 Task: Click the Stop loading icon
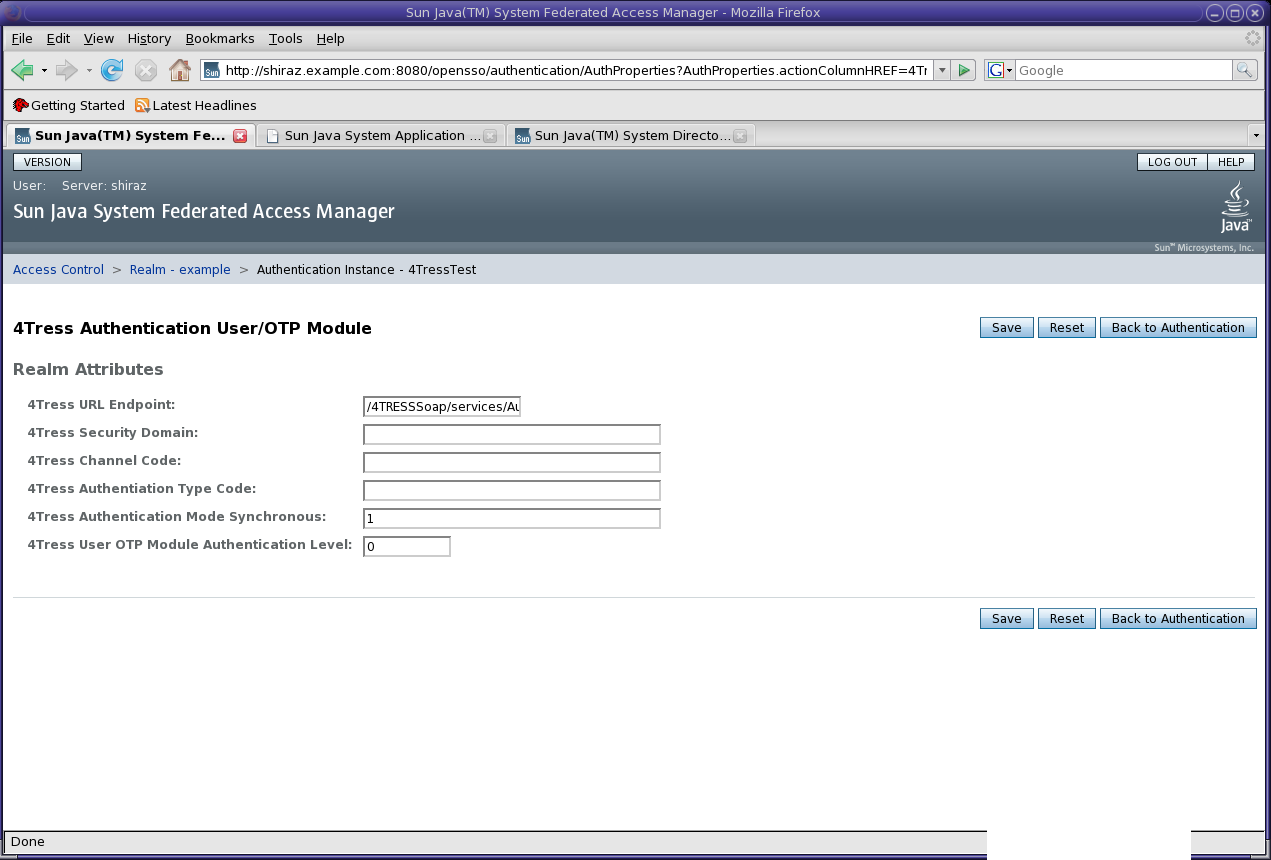tap(146, 70)
